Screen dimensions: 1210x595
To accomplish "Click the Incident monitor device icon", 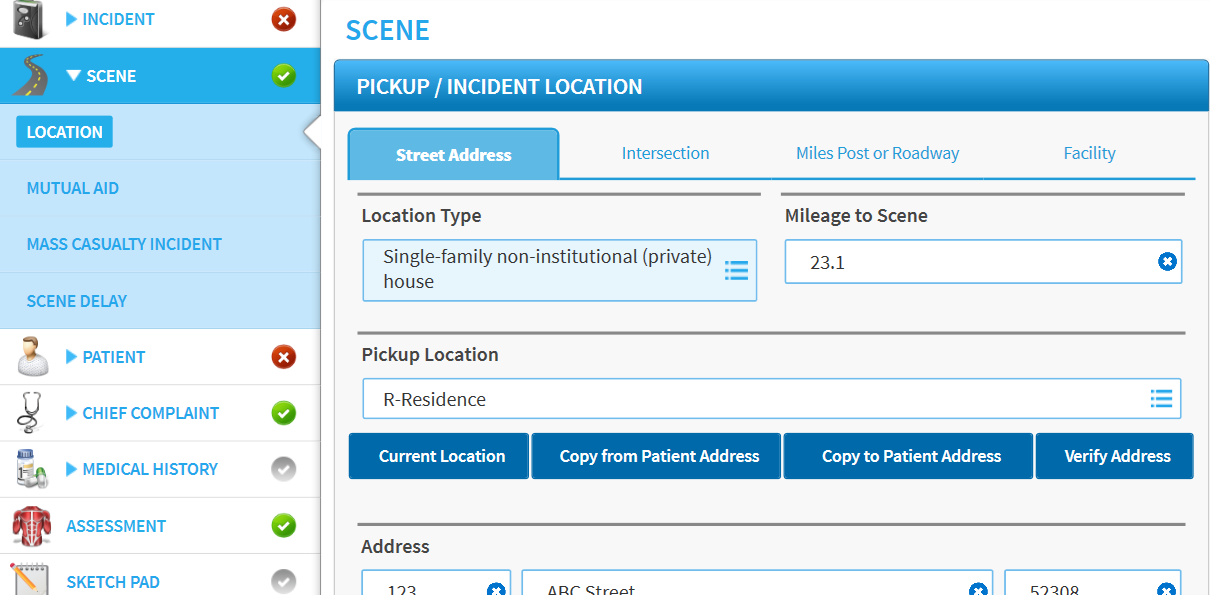I will click(30, 19).
